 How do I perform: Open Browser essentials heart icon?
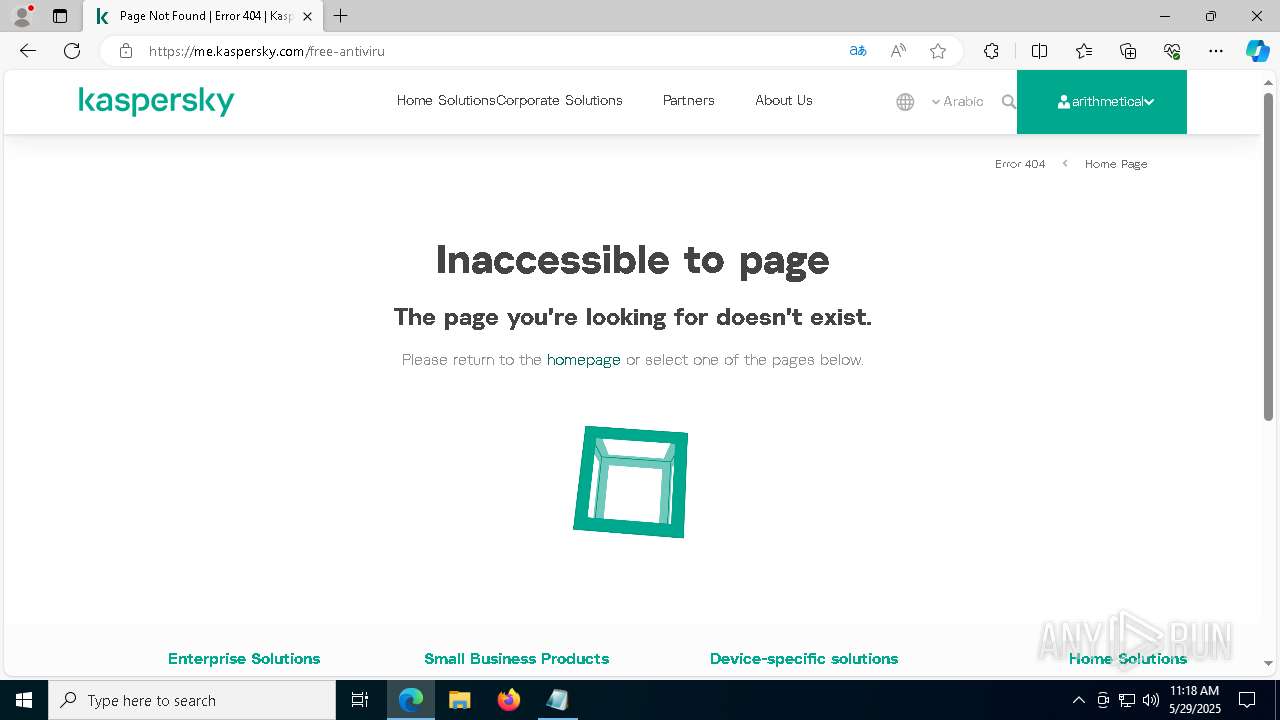1172,51
